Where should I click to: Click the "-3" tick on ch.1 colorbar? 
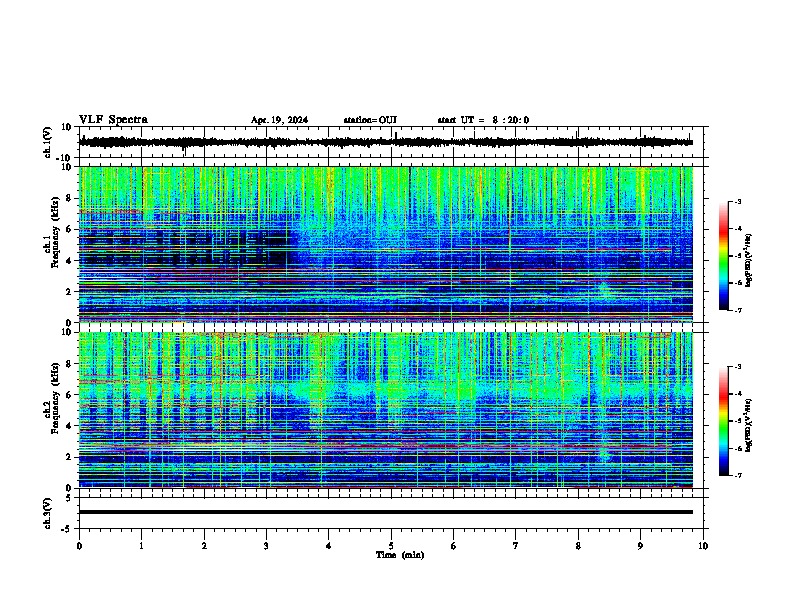tap(738, 201)
